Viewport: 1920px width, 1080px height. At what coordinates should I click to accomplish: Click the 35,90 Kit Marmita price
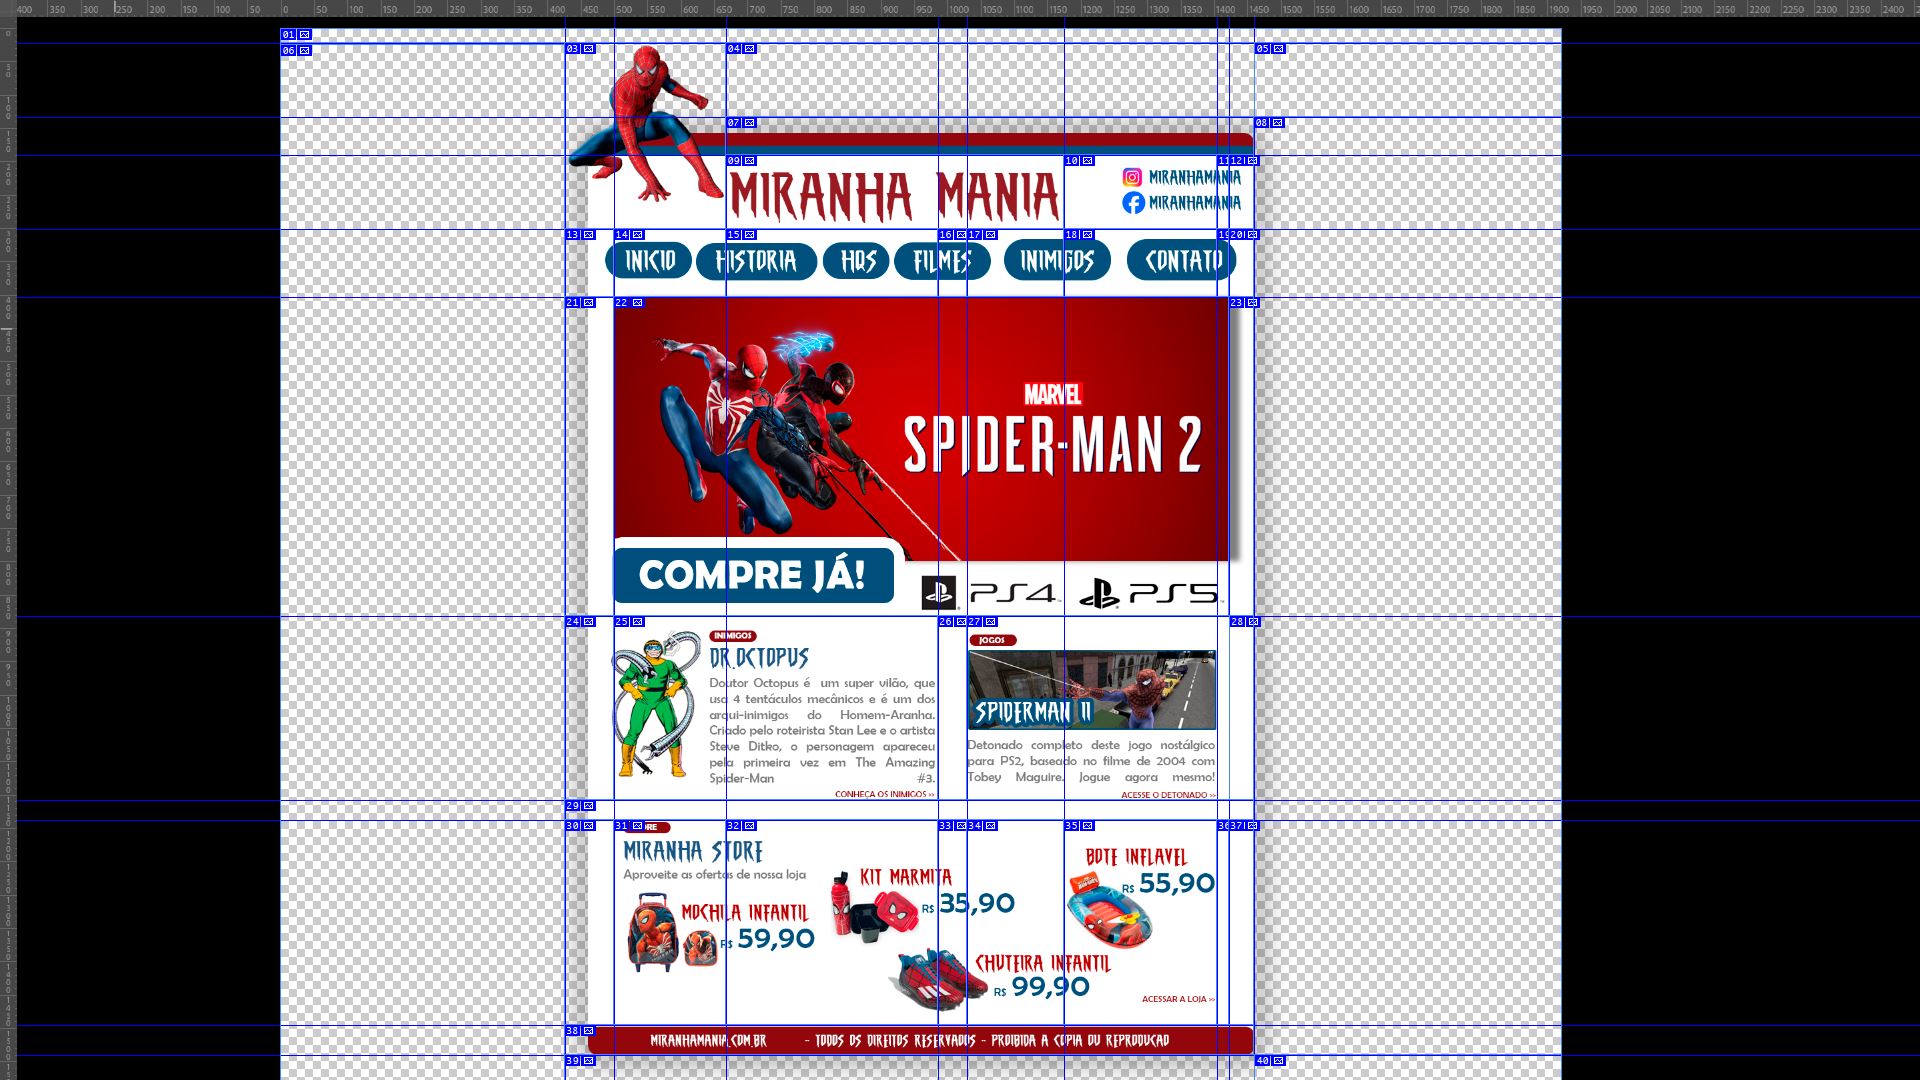click(x=976, y=904)
